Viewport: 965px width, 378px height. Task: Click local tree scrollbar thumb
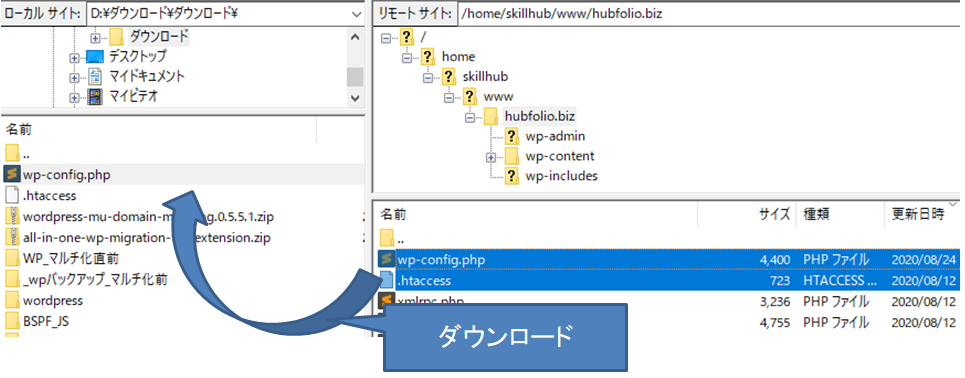click(x=355, y=76)
